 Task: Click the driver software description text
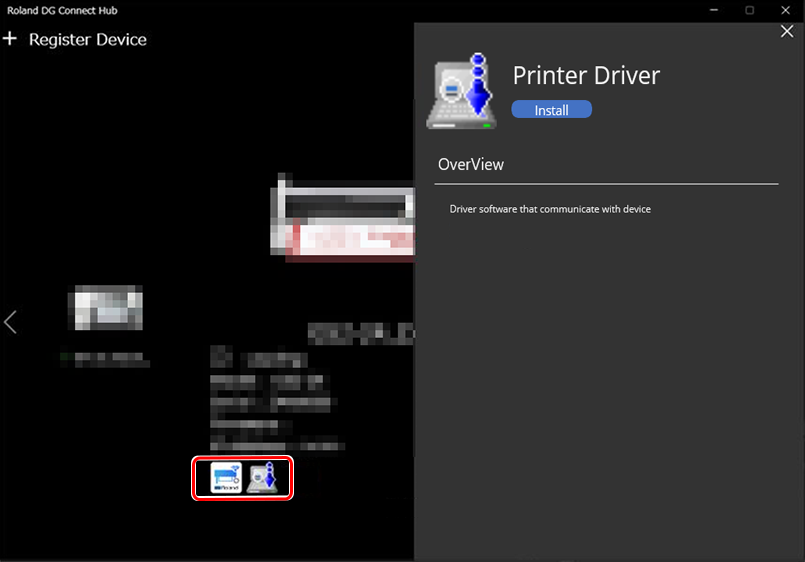pos(551,209)
